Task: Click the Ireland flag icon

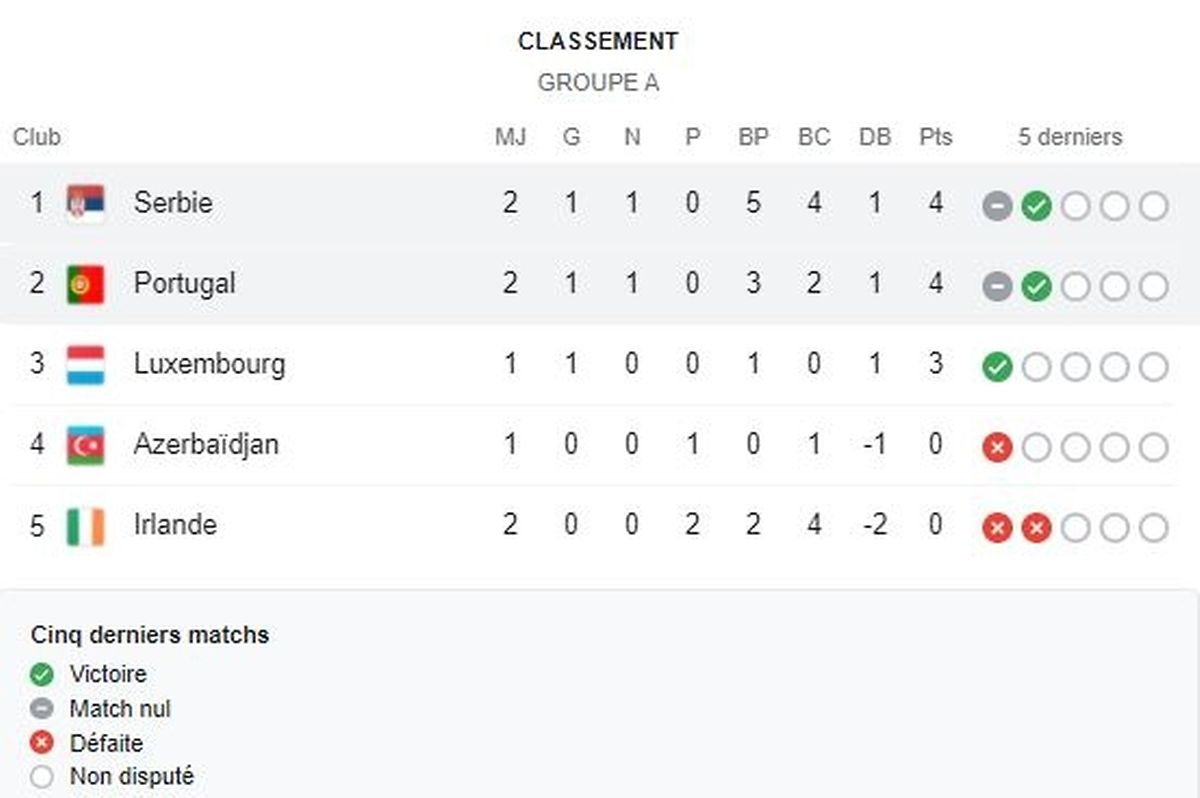Action: coord(85,526)
